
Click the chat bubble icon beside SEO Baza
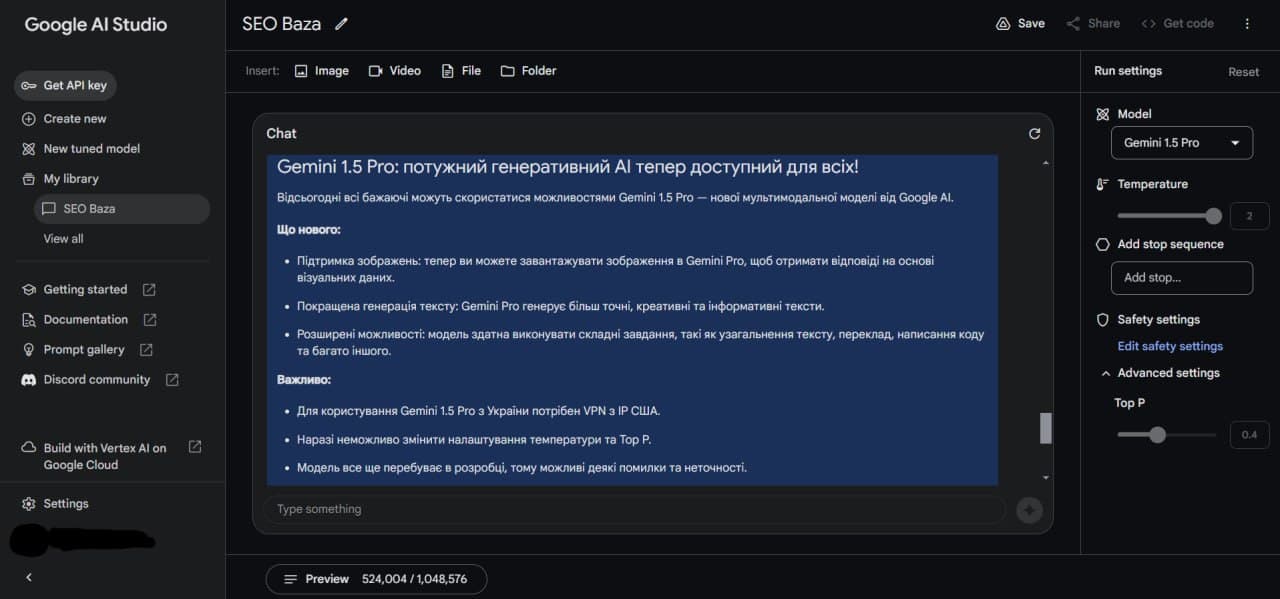(48, 209)
